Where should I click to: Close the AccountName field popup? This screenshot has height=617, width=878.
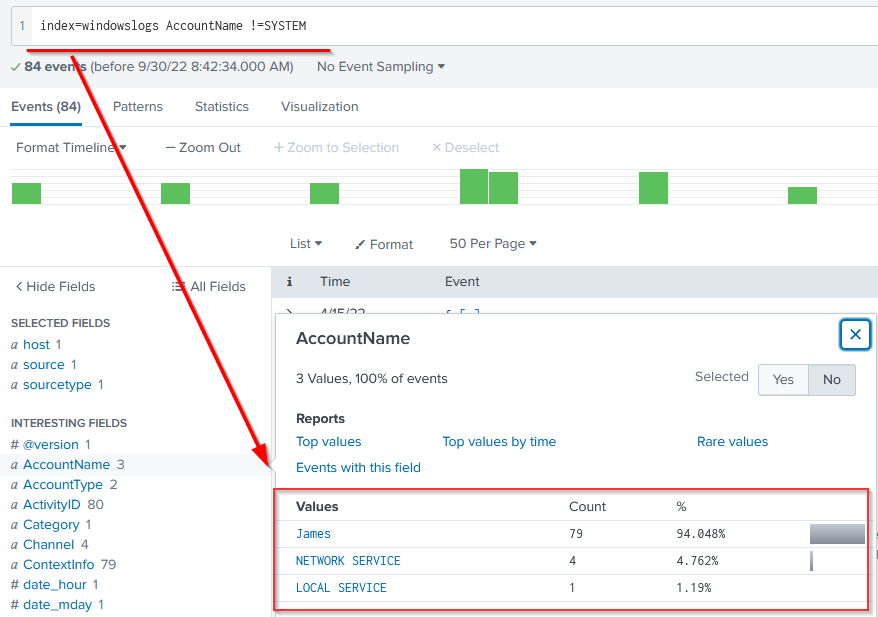pos(855,335)
